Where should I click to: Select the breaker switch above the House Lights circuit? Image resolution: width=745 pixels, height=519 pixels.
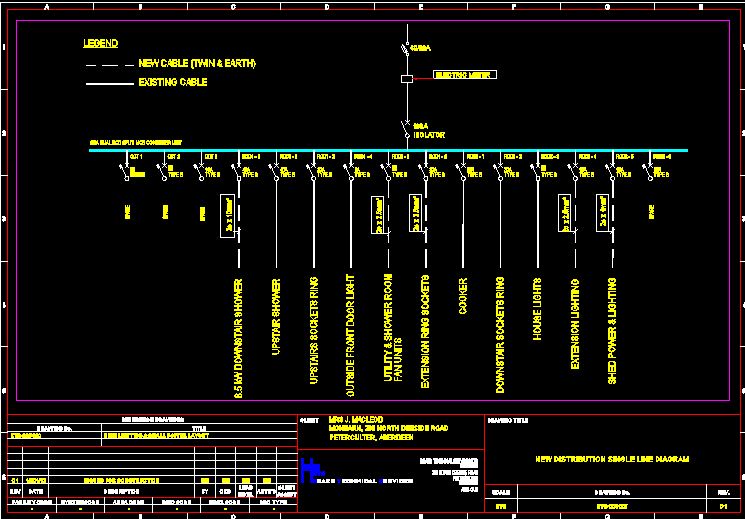click(538, 173)
